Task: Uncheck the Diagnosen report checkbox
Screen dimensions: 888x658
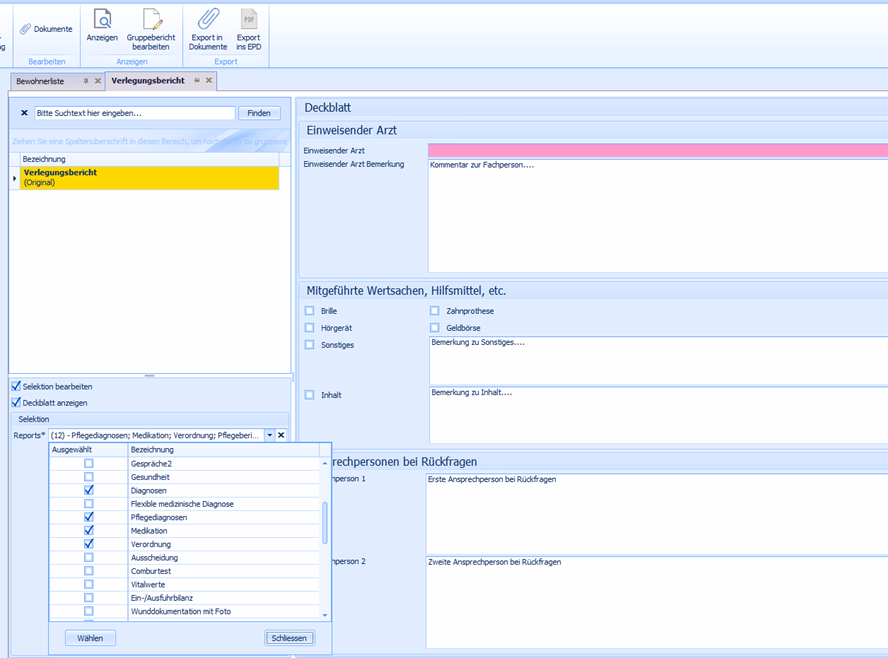Action: coord(89,491)
